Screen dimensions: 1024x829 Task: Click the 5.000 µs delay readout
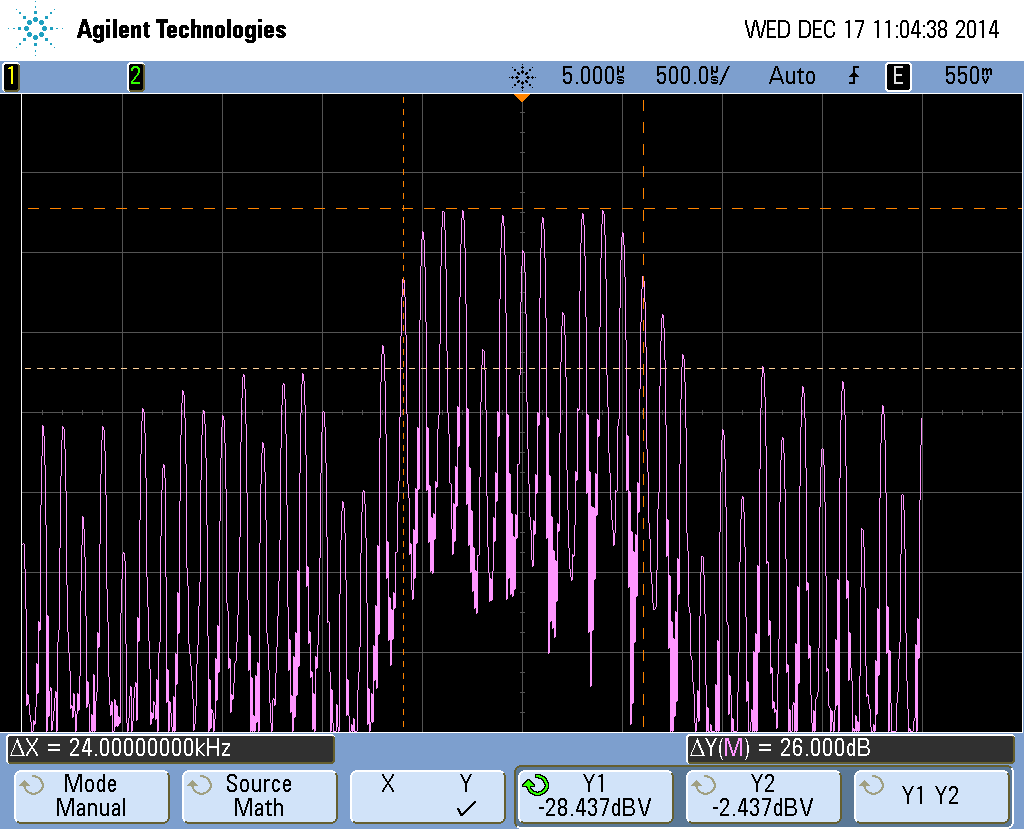tap(593, 76)
